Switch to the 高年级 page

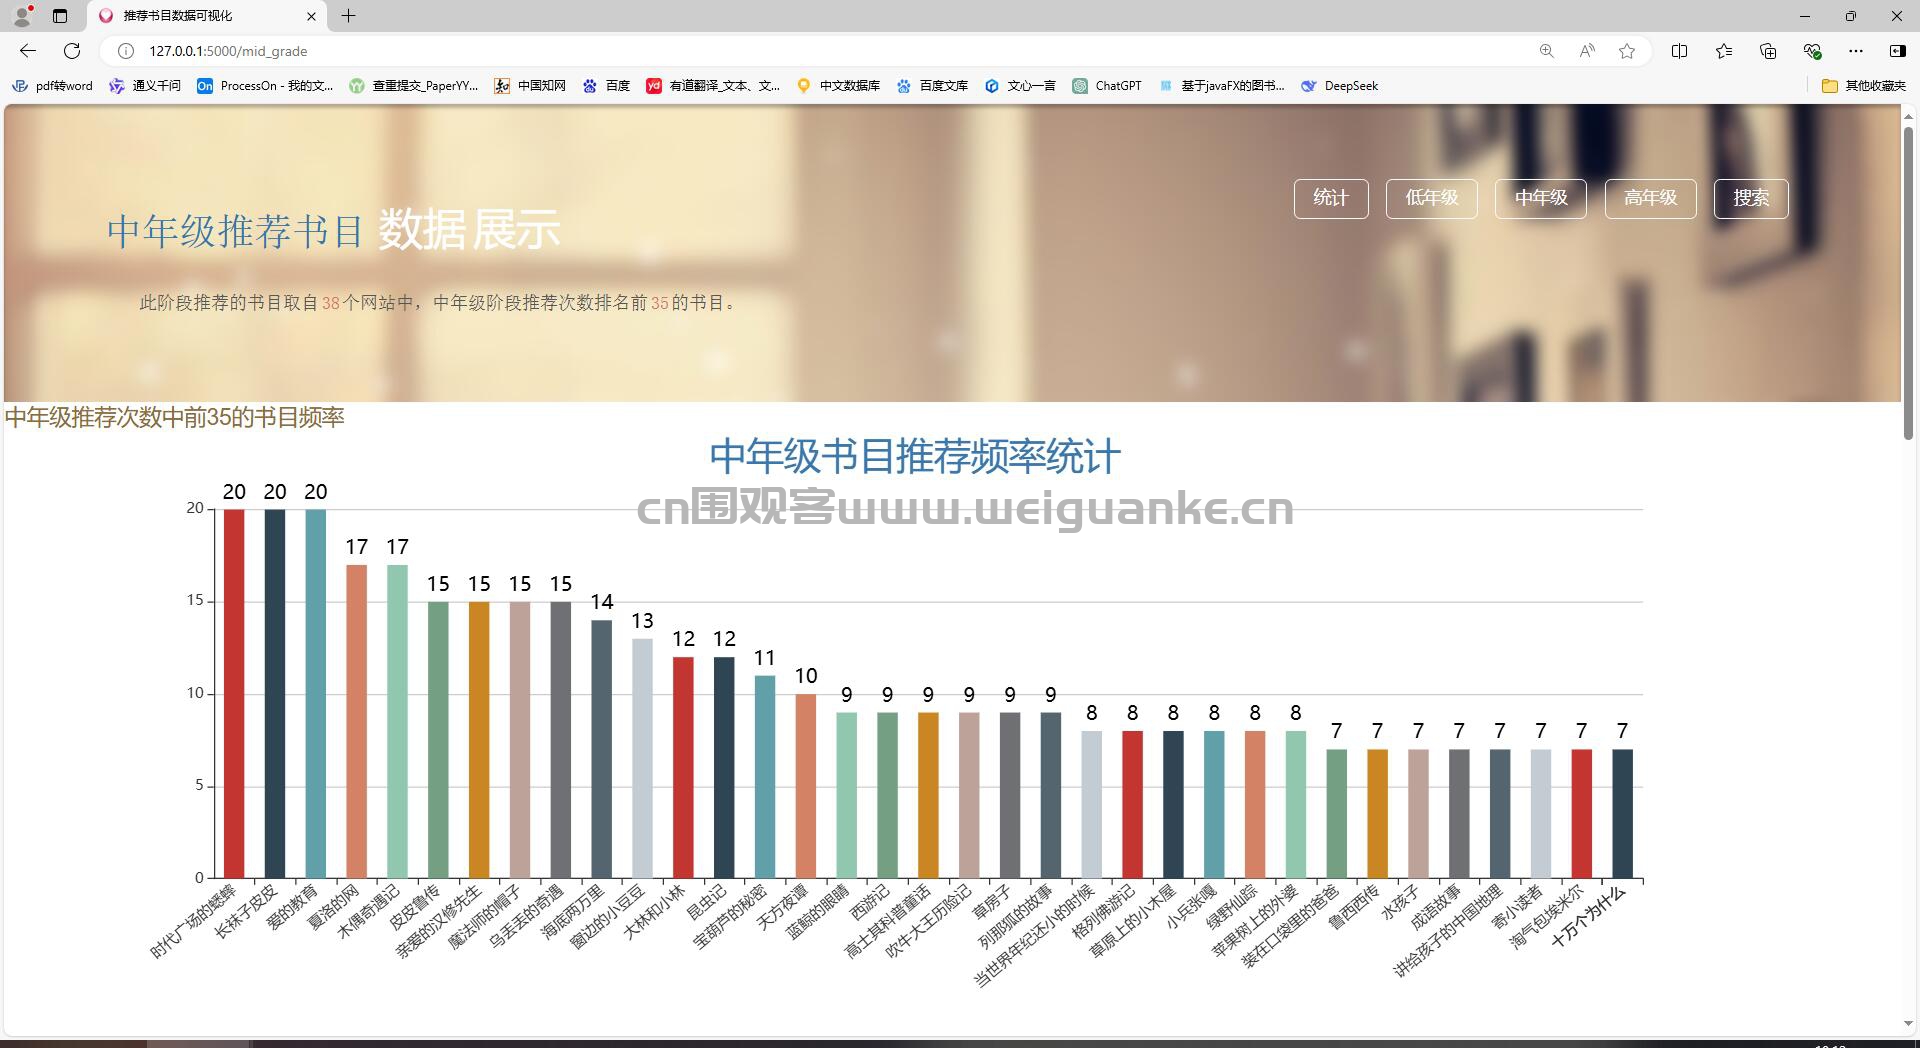1650,198
